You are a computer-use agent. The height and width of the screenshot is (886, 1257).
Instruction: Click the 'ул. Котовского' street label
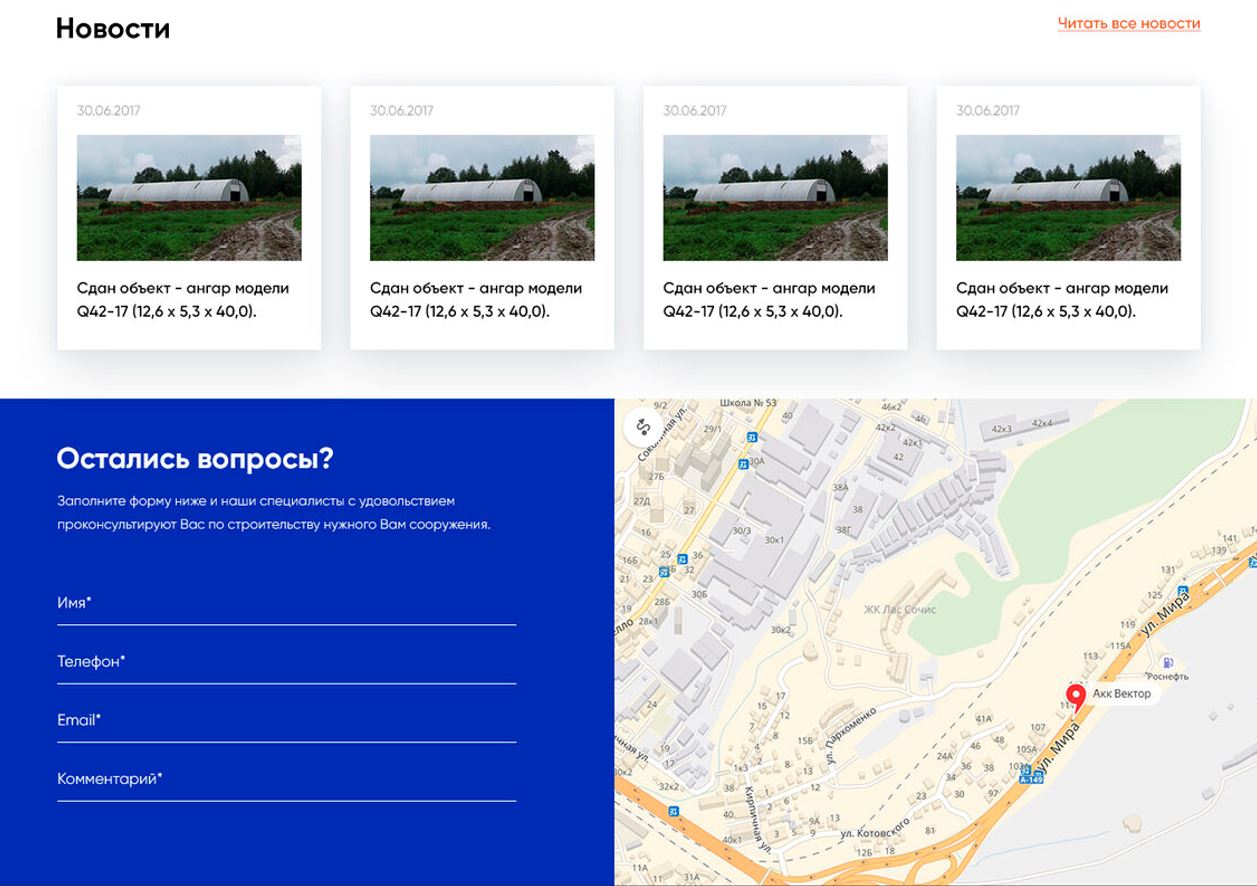tap(874, 828)
